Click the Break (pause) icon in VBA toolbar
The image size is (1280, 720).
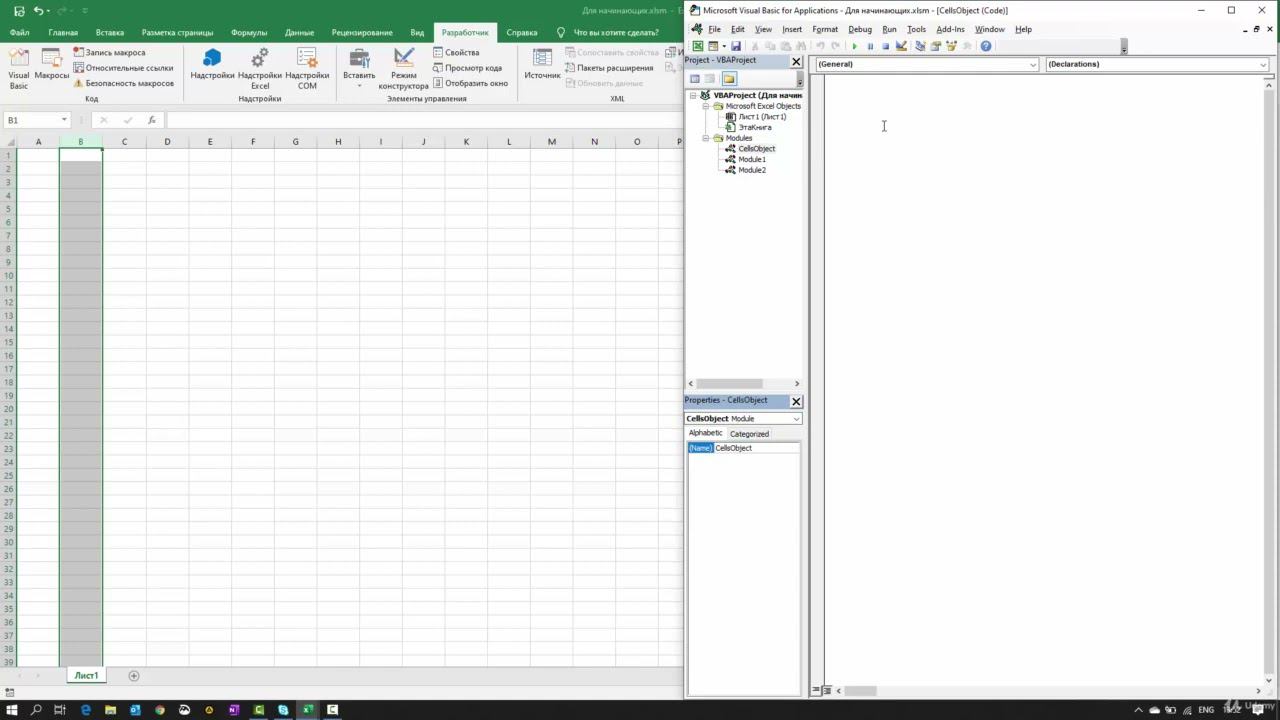point(870,46)
